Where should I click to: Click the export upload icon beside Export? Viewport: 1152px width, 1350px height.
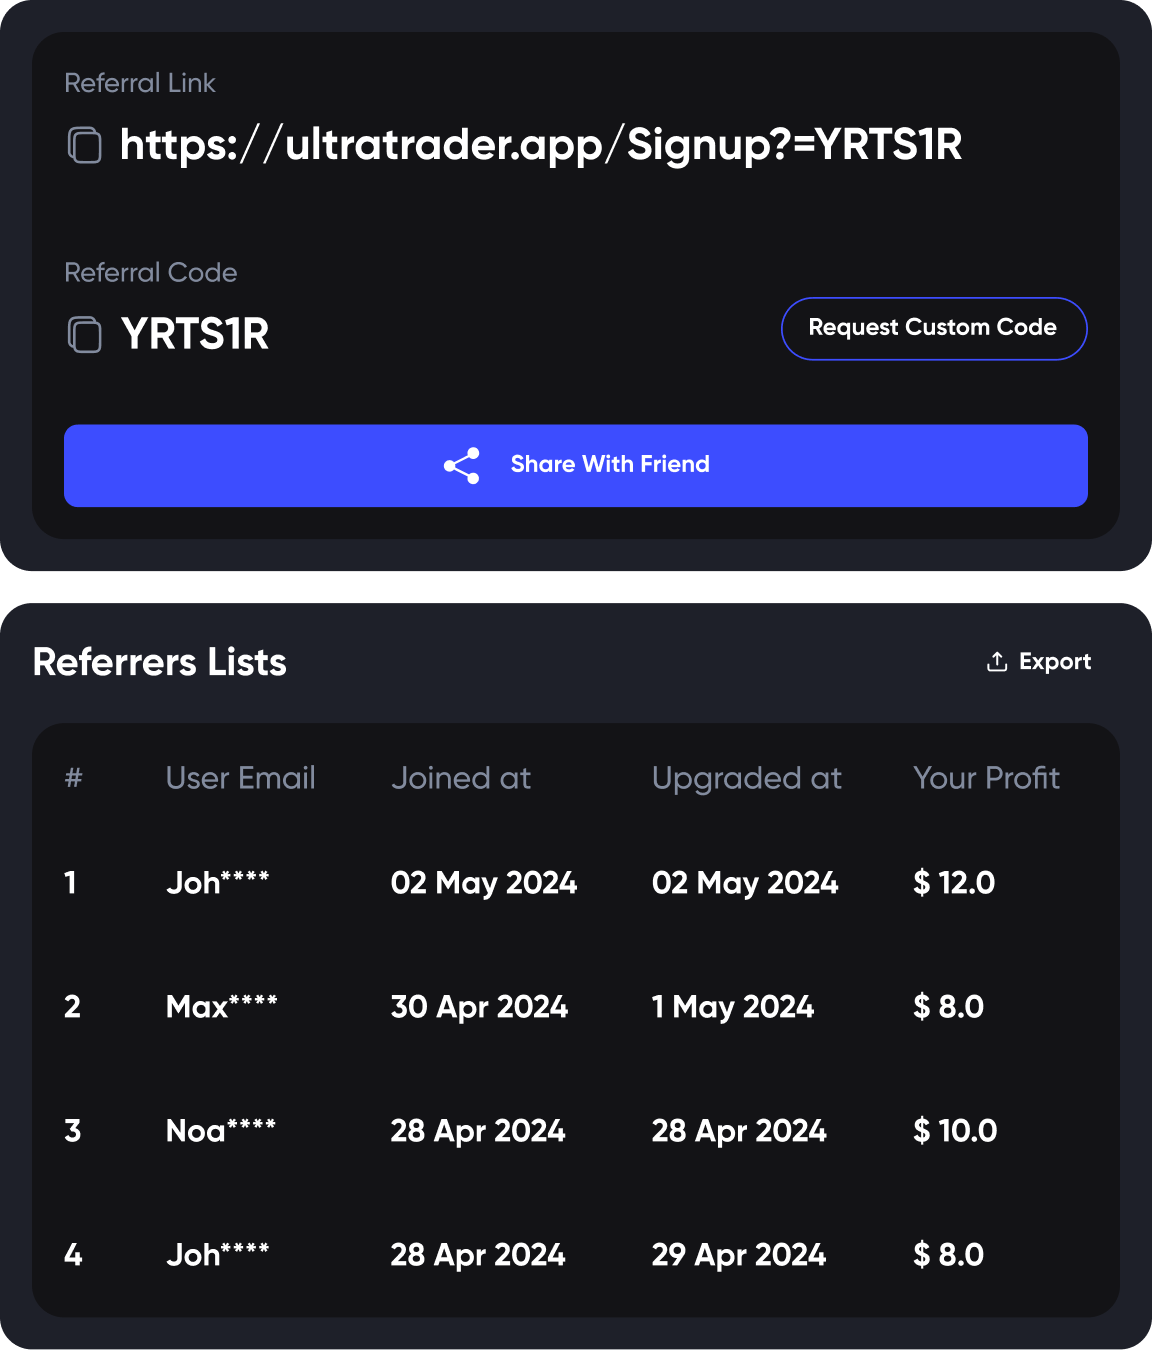[996, 661]
